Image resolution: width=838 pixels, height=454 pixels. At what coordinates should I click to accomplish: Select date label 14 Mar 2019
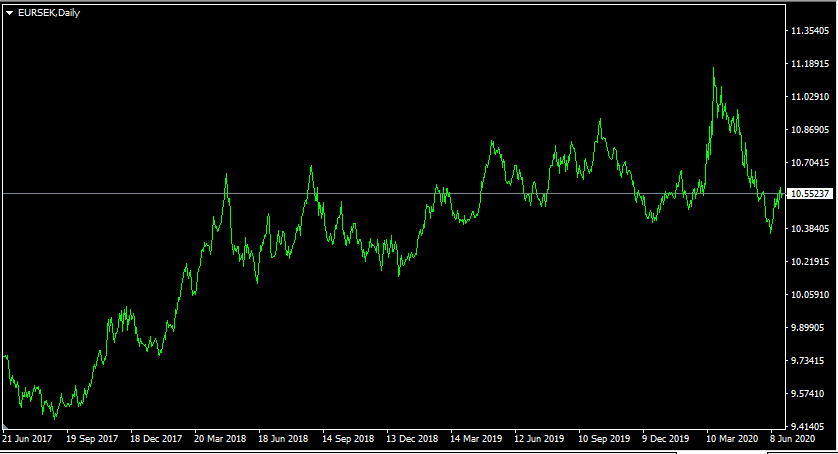pos(476,439)
